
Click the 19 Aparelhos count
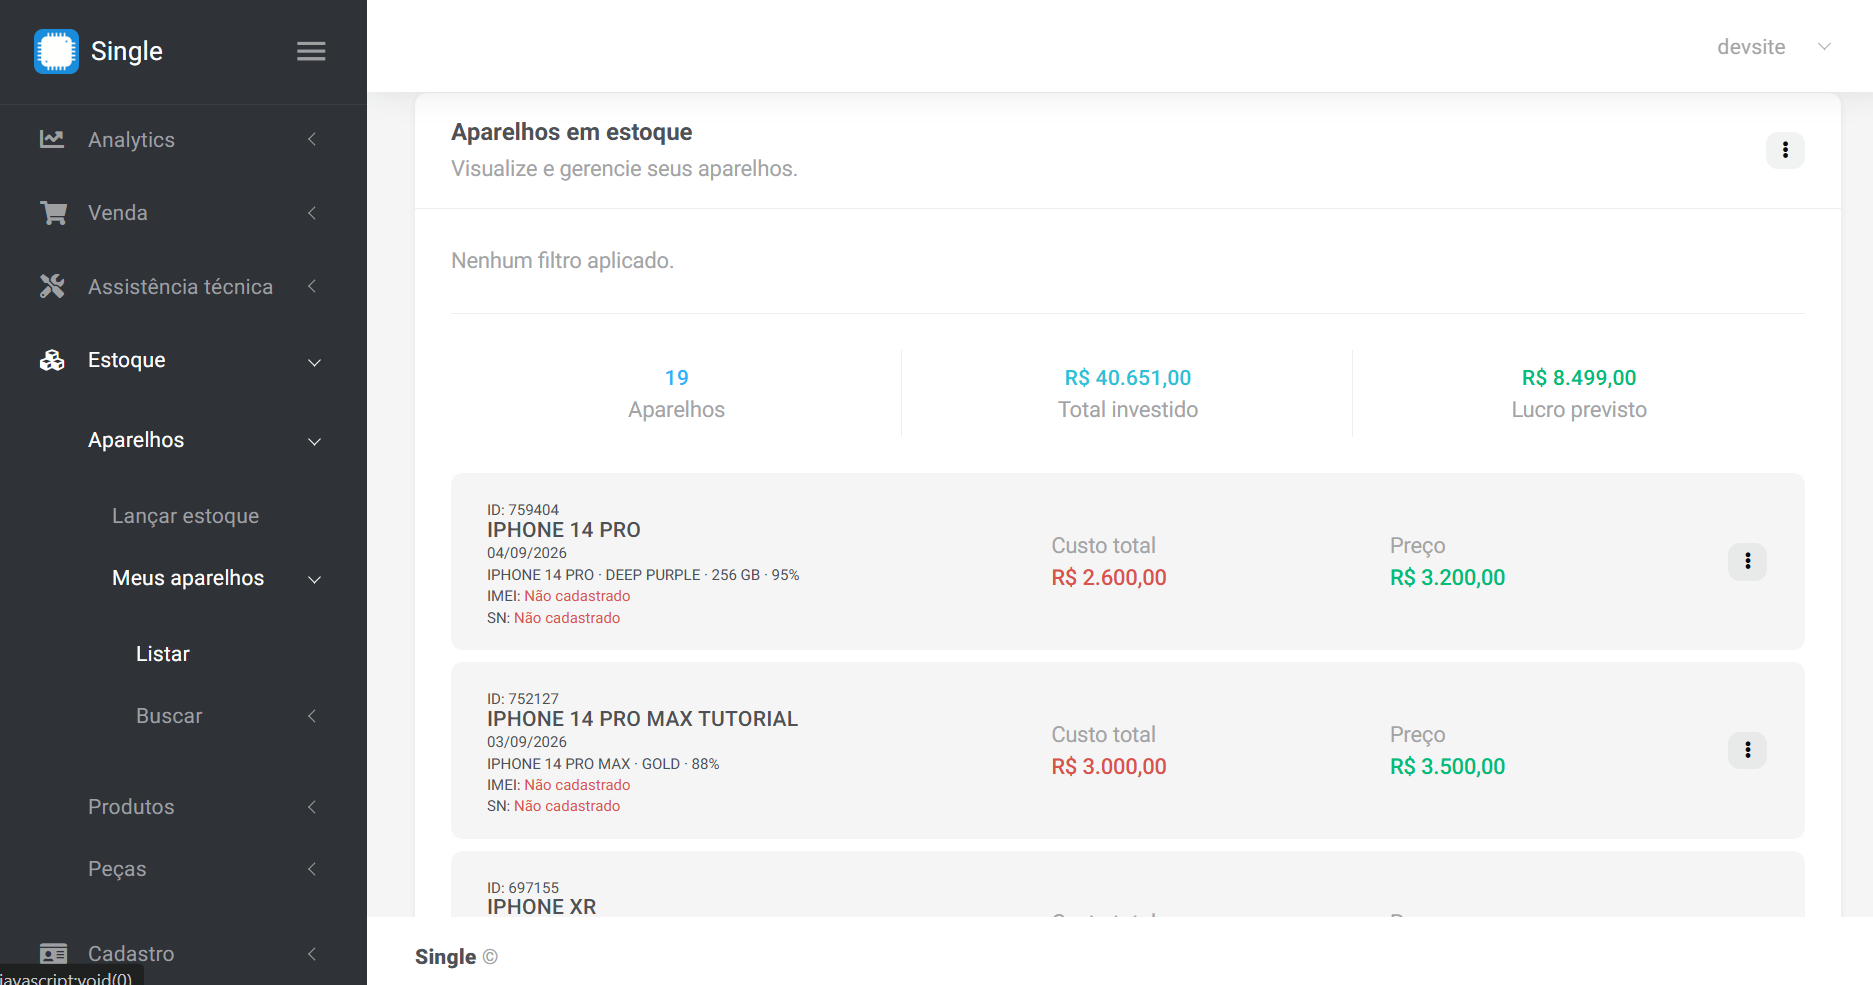point(677,378)
